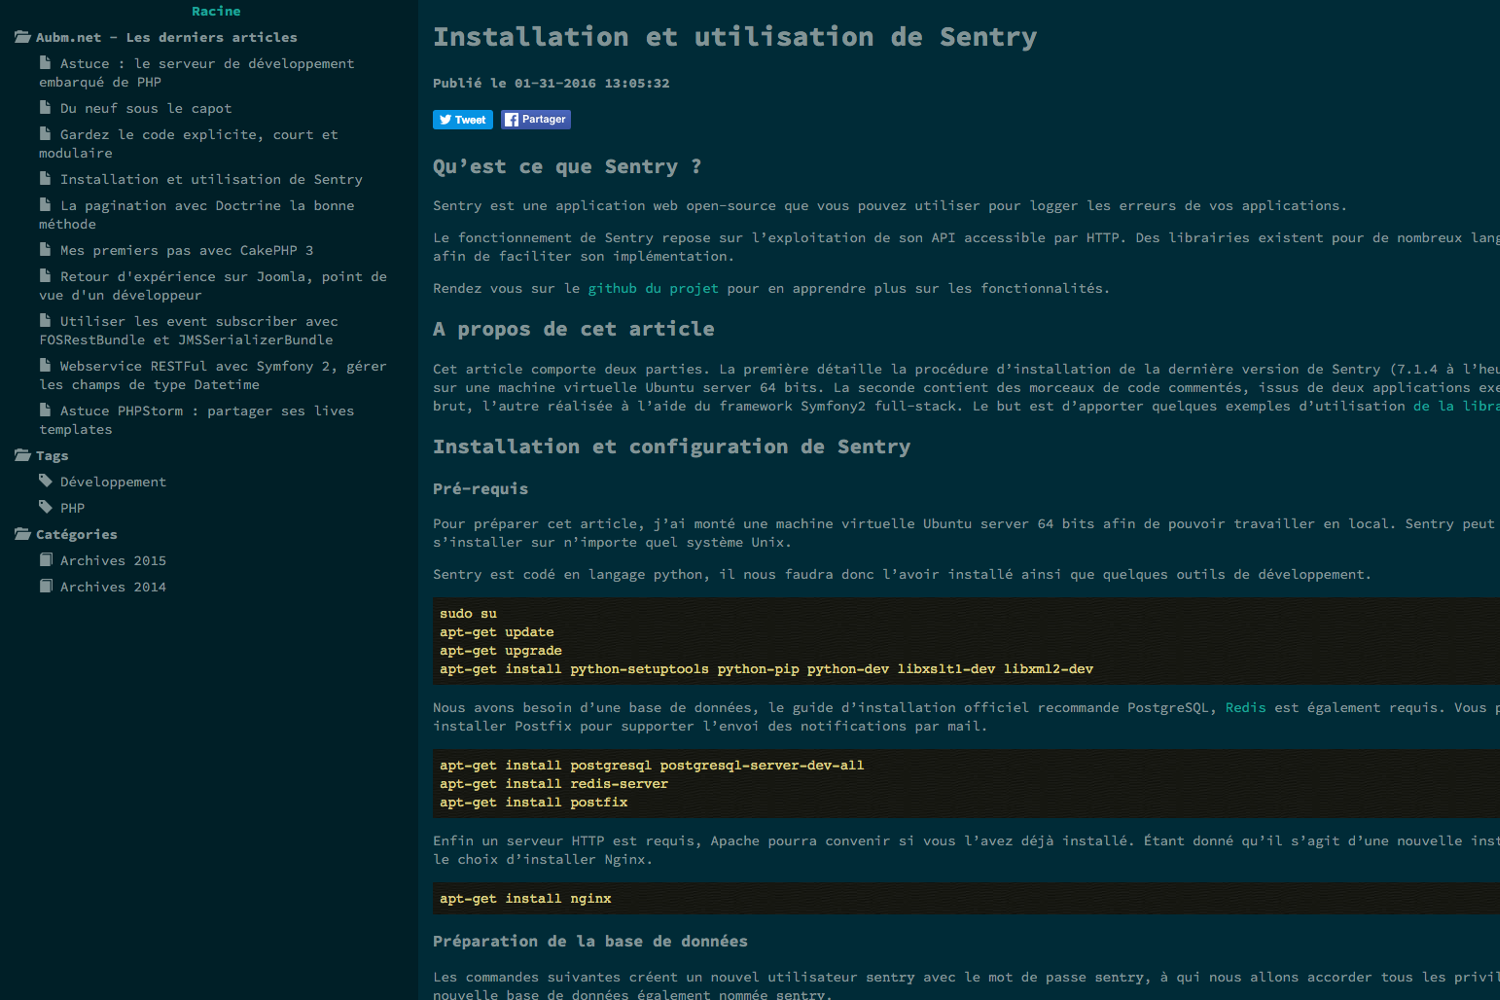Open article 'Du neuf sous le capot'
The width and height of the screenshot is (1500, 1000).
coord(146,108)
